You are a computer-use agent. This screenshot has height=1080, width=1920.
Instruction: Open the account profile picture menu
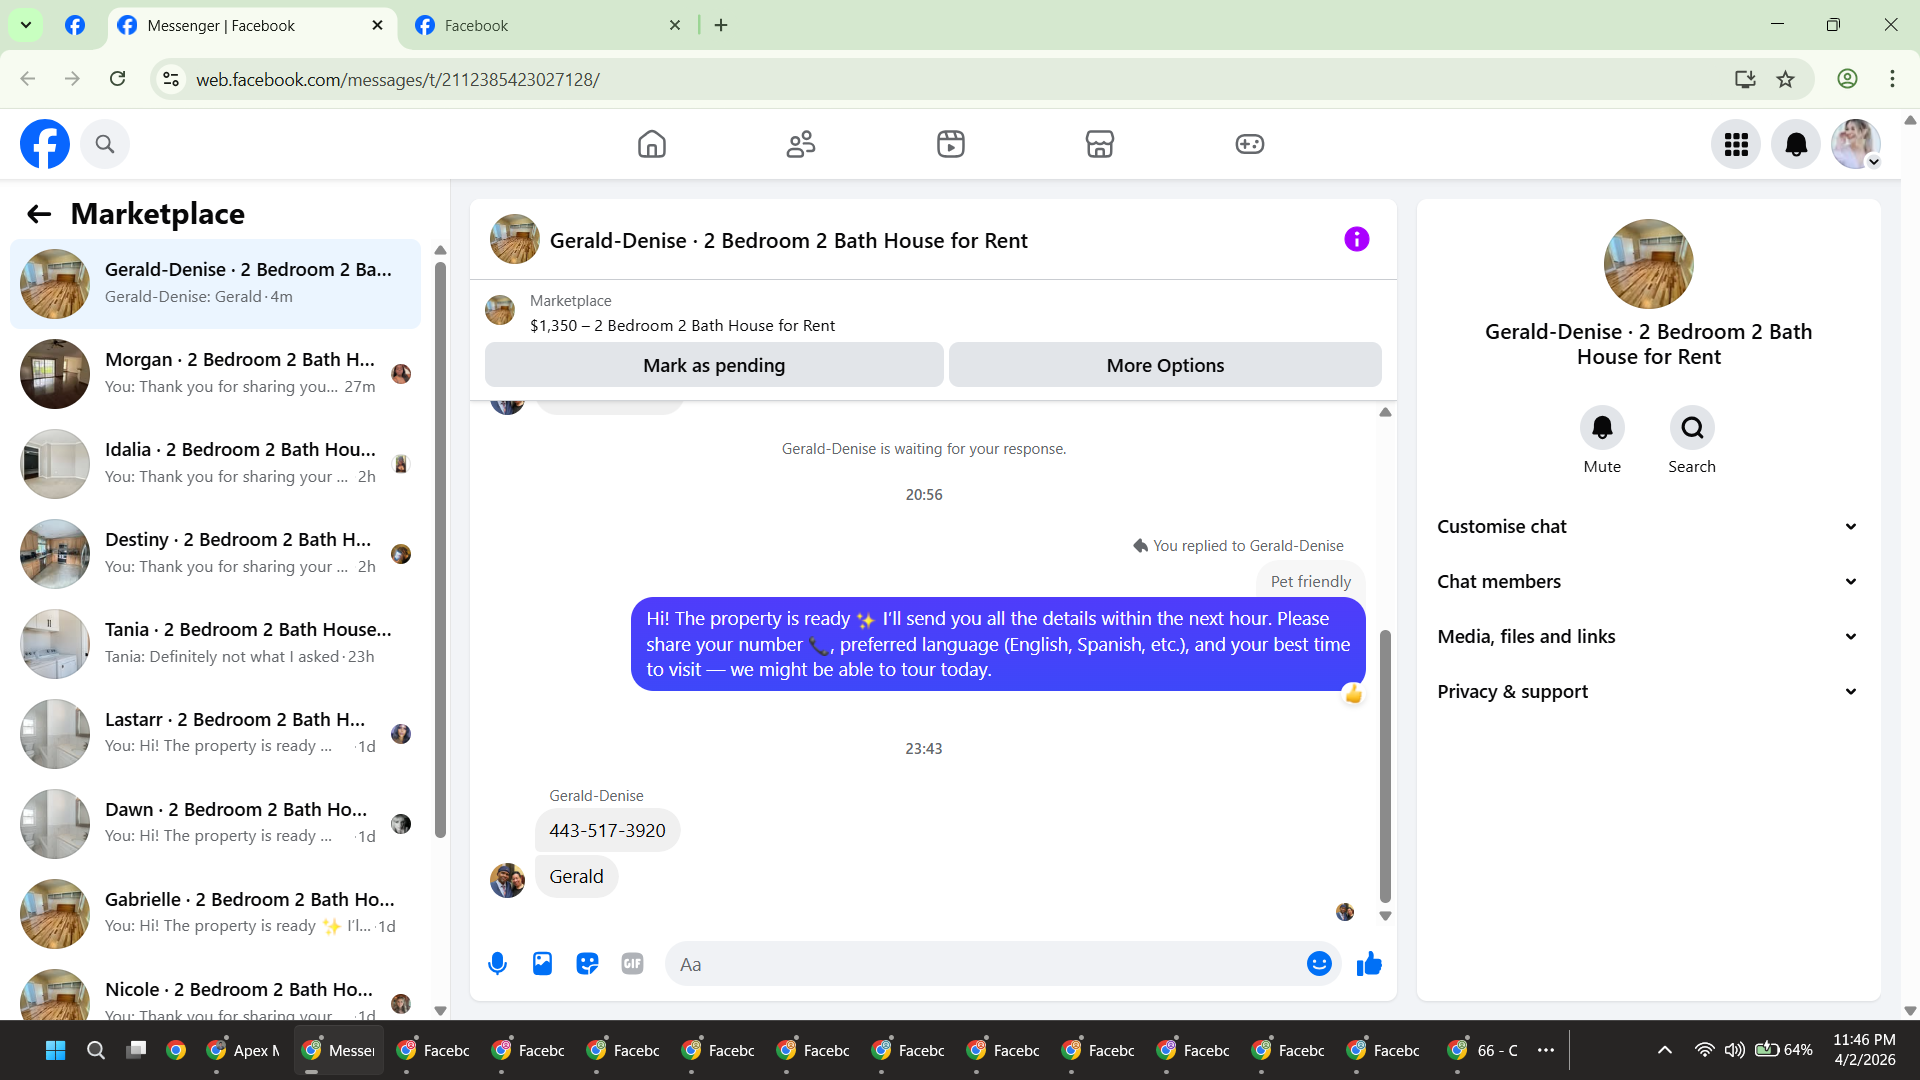(x=1856, y=144)
